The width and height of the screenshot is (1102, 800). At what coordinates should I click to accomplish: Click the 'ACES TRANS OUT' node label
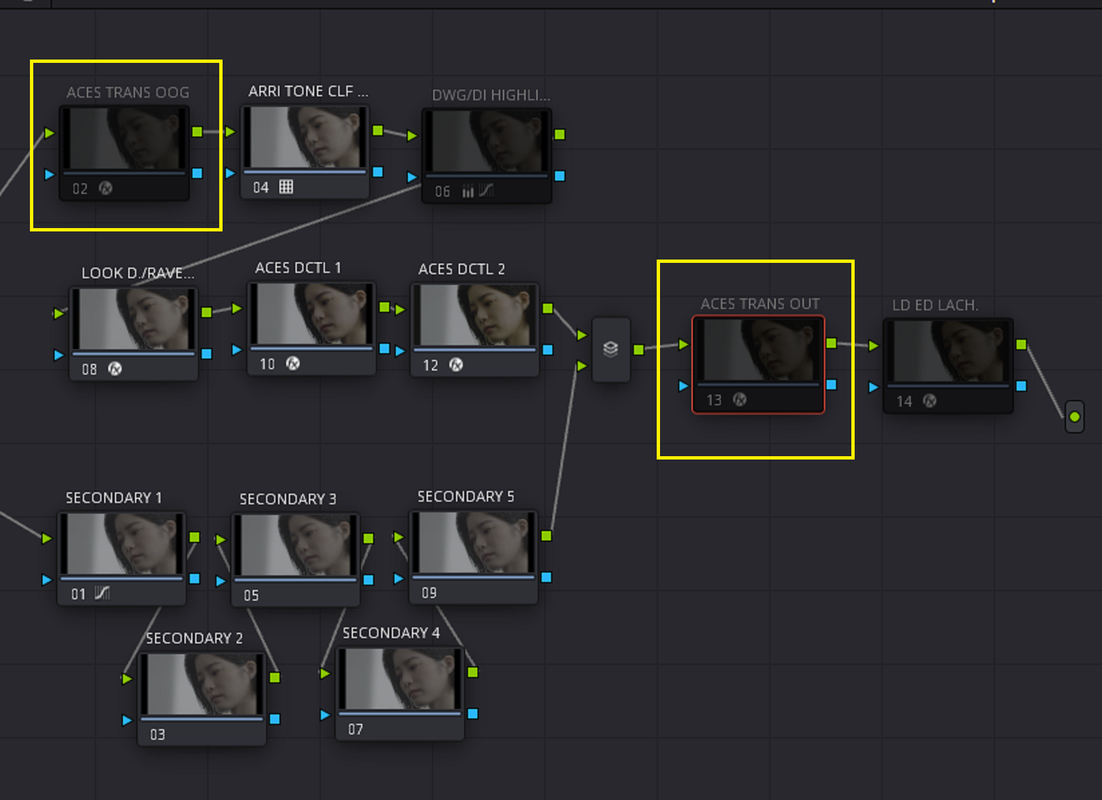point(760,304)
